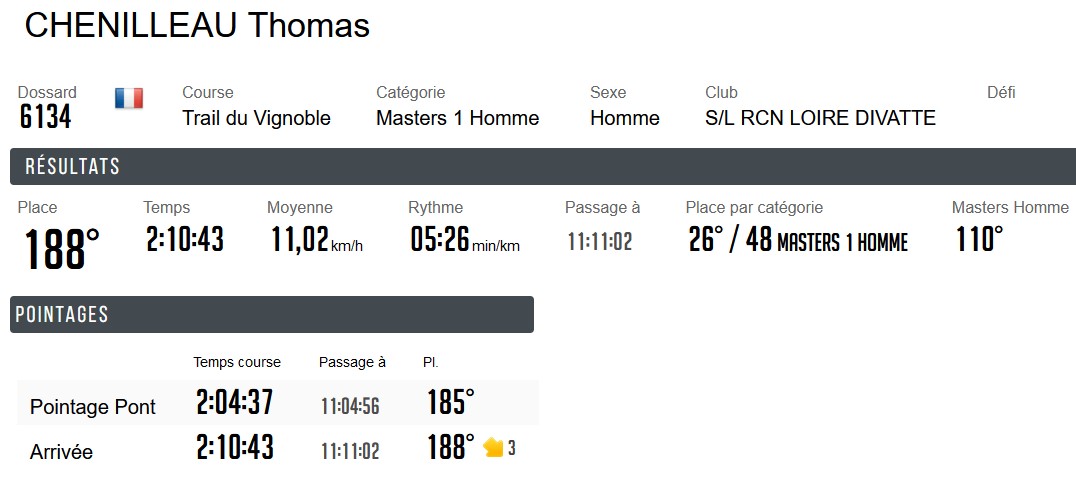The width and height of the screenshot is (1076, 477).
Task: Click the Défi column label
Action: click(x=1001, y=93)
